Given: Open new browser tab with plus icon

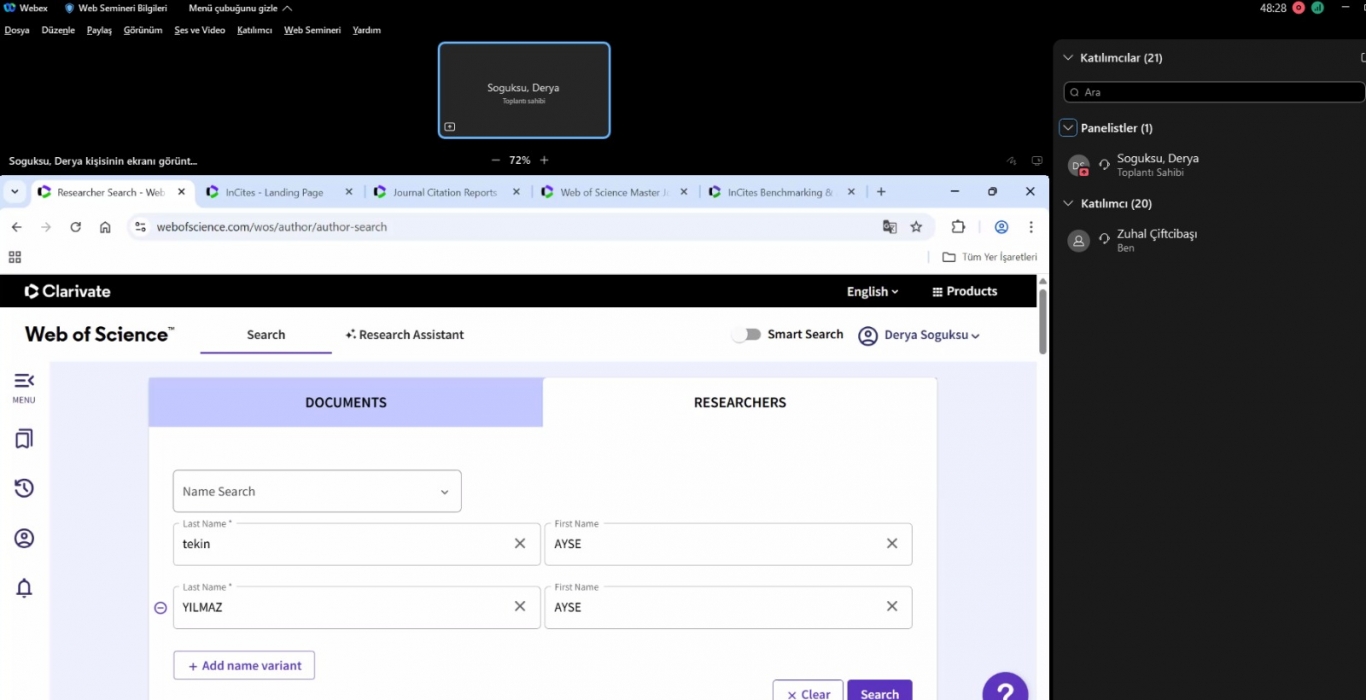Looking at the screenshot, I should 881,192.
